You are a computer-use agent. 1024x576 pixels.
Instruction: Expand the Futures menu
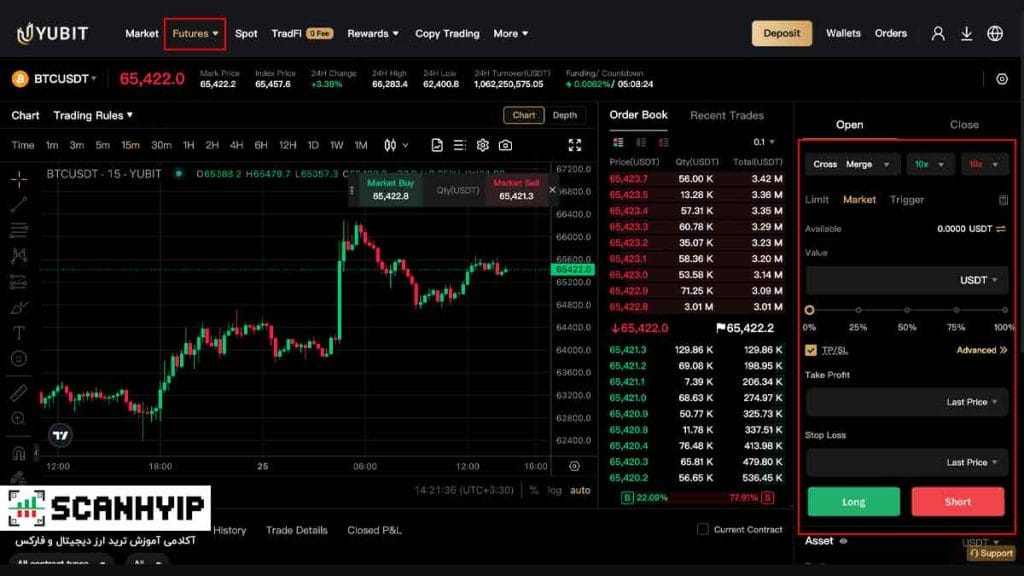[x=195, y=33]
